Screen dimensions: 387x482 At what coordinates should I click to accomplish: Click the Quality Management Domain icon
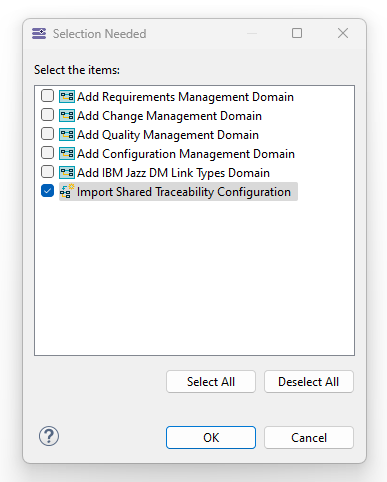coord(67,135)
